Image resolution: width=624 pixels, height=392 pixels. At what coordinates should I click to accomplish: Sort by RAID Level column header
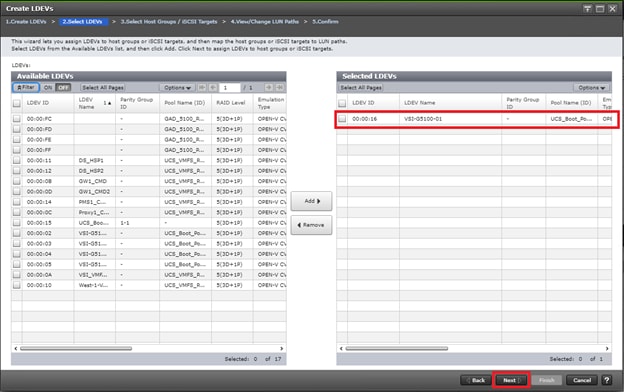pos(232,103)
